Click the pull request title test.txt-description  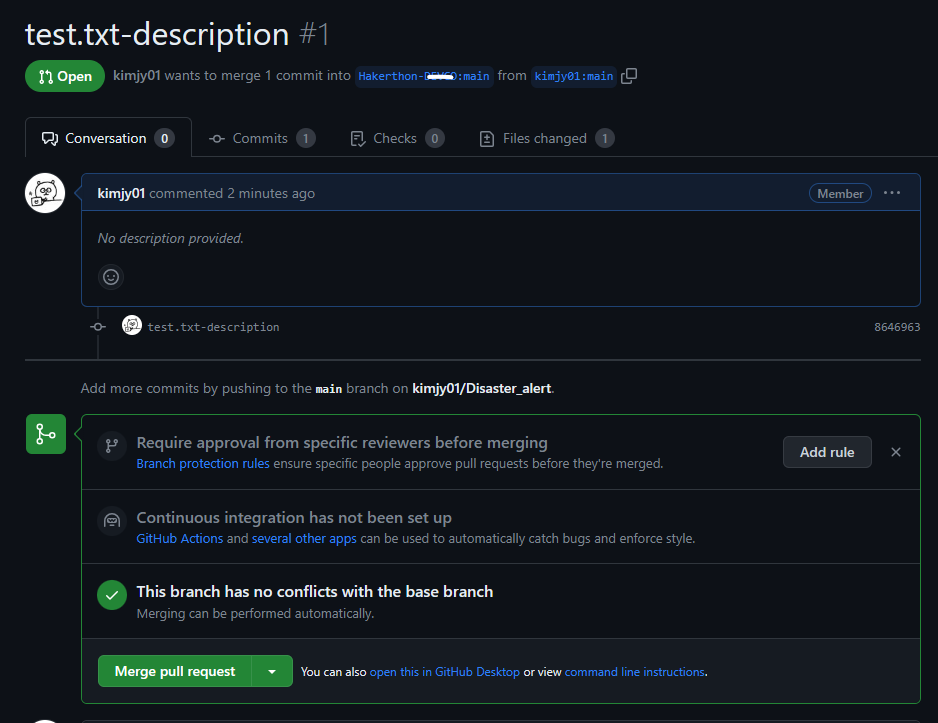[x=157, y=33]
